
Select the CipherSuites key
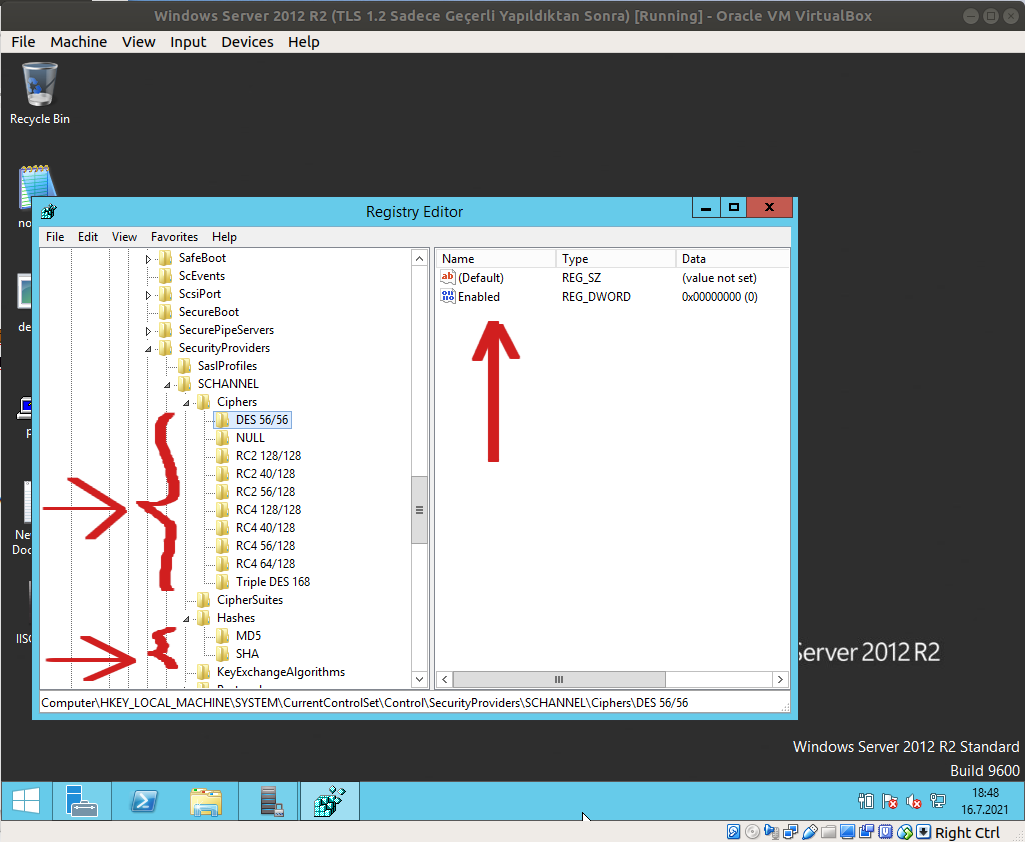coord(250,600)
